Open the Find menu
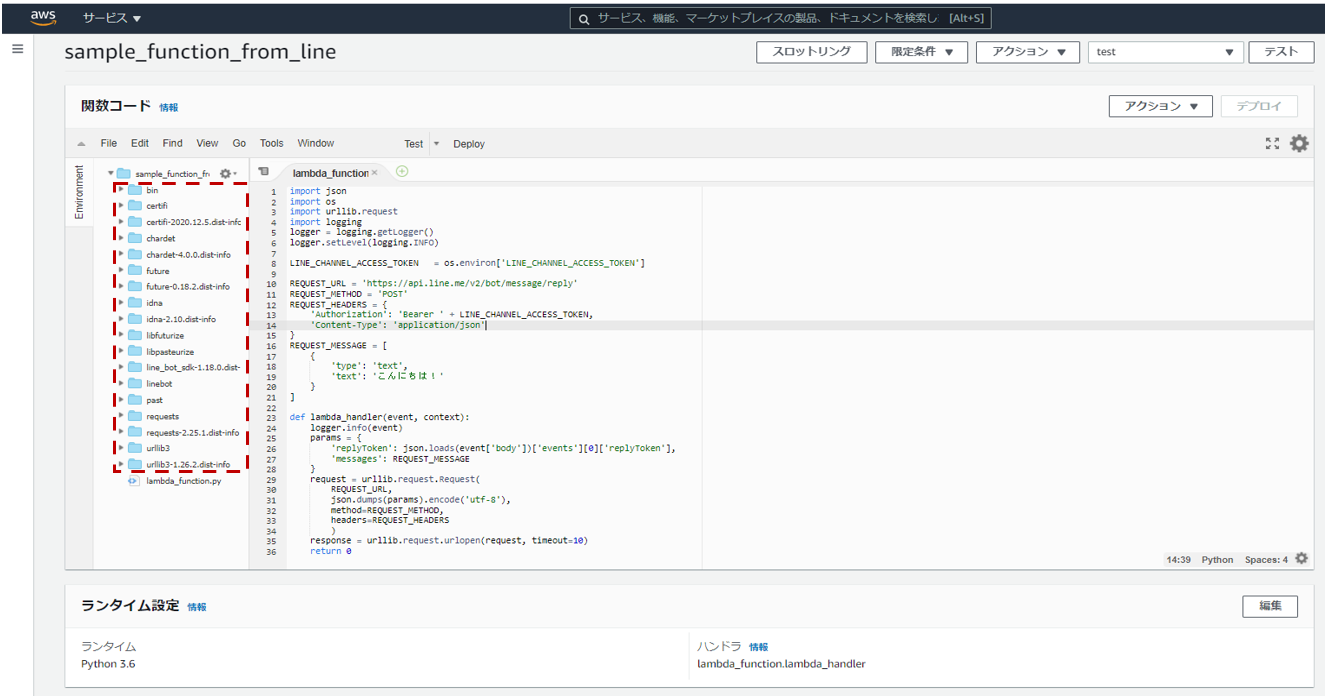The width and height of the screenshot is (1329, 699). click(173, 143)
